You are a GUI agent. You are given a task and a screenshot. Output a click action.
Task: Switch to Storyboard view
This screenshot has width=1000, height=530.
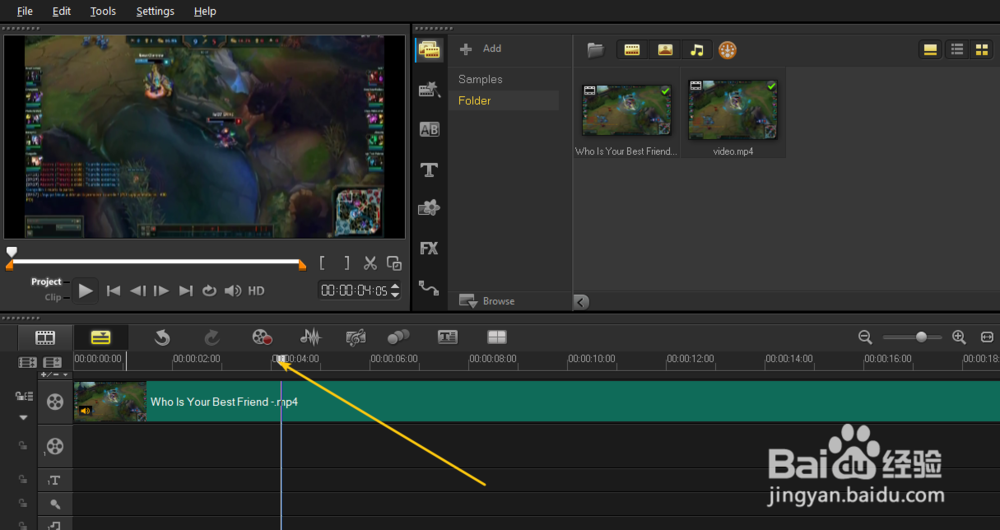[45, 337]
